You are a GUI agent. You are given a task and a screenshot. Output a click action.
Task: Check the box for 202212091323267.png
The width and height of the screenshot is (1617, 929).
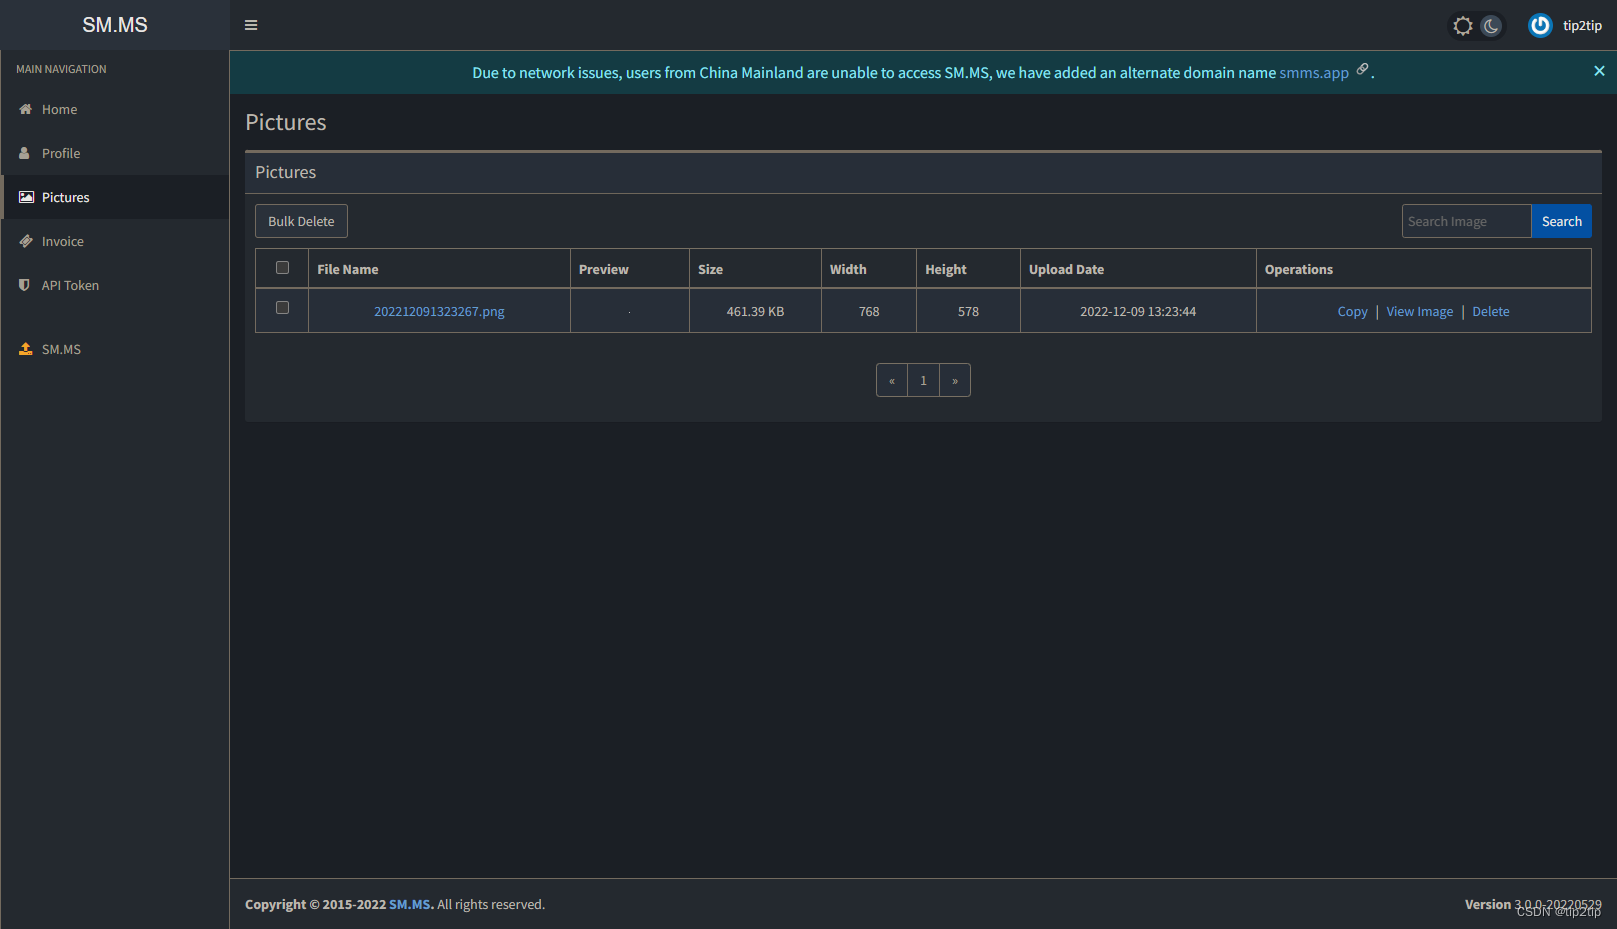coord(282,308)
